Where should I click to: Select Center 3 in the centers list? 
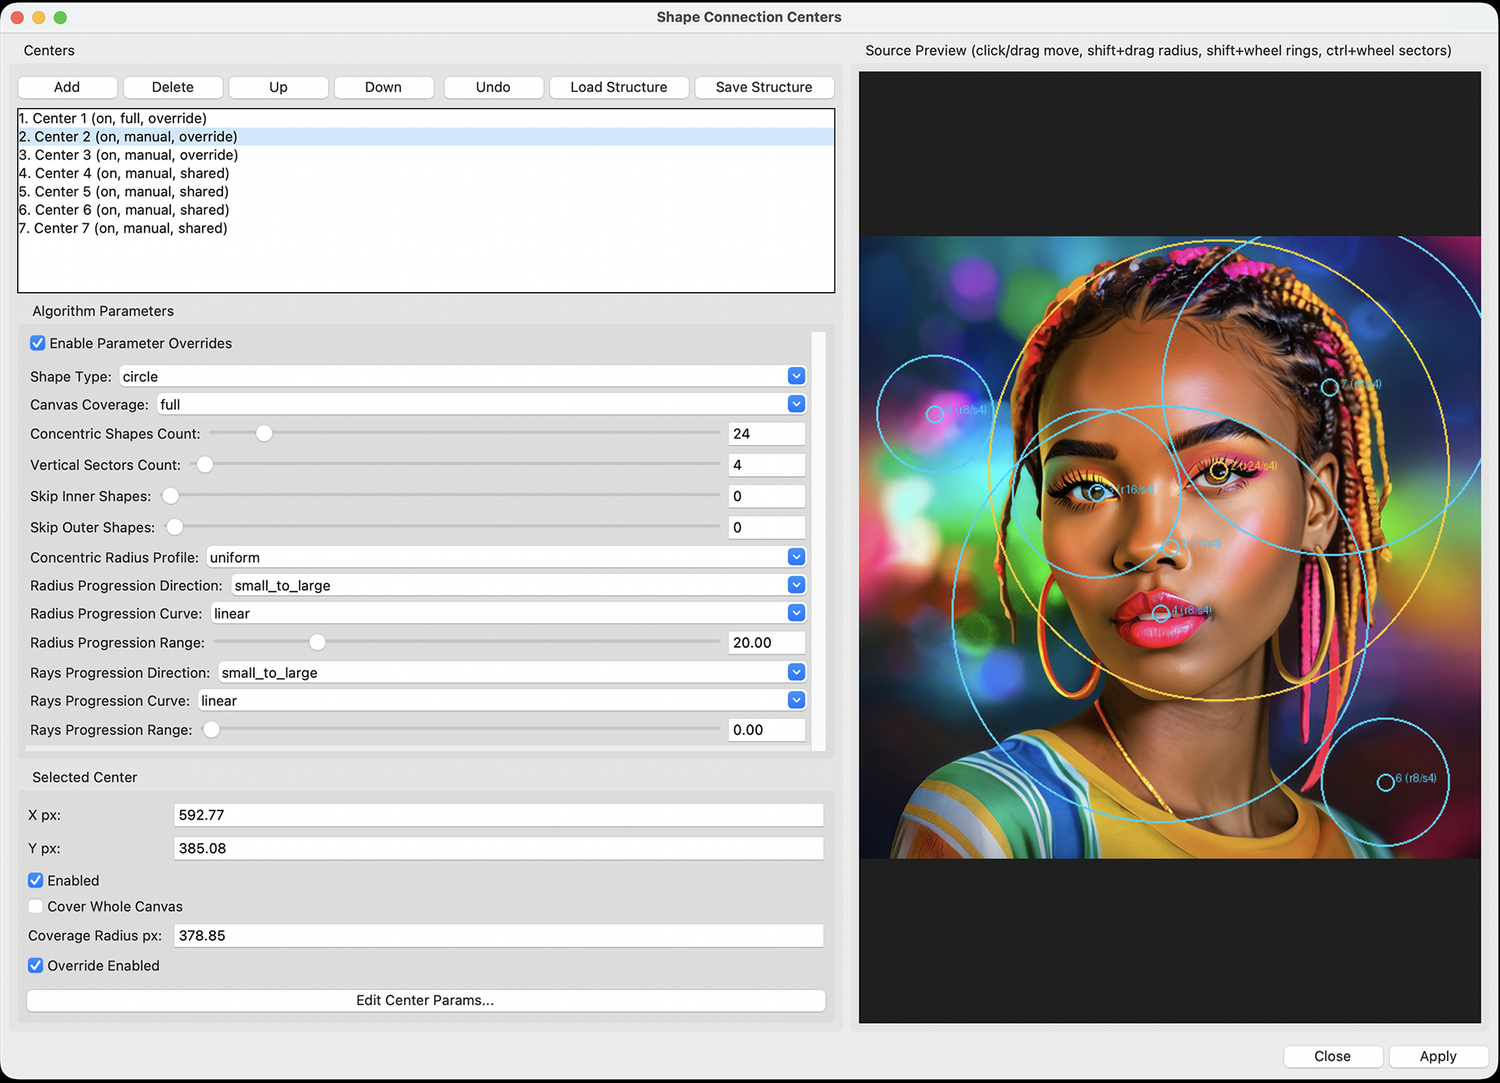coord(426,155)
